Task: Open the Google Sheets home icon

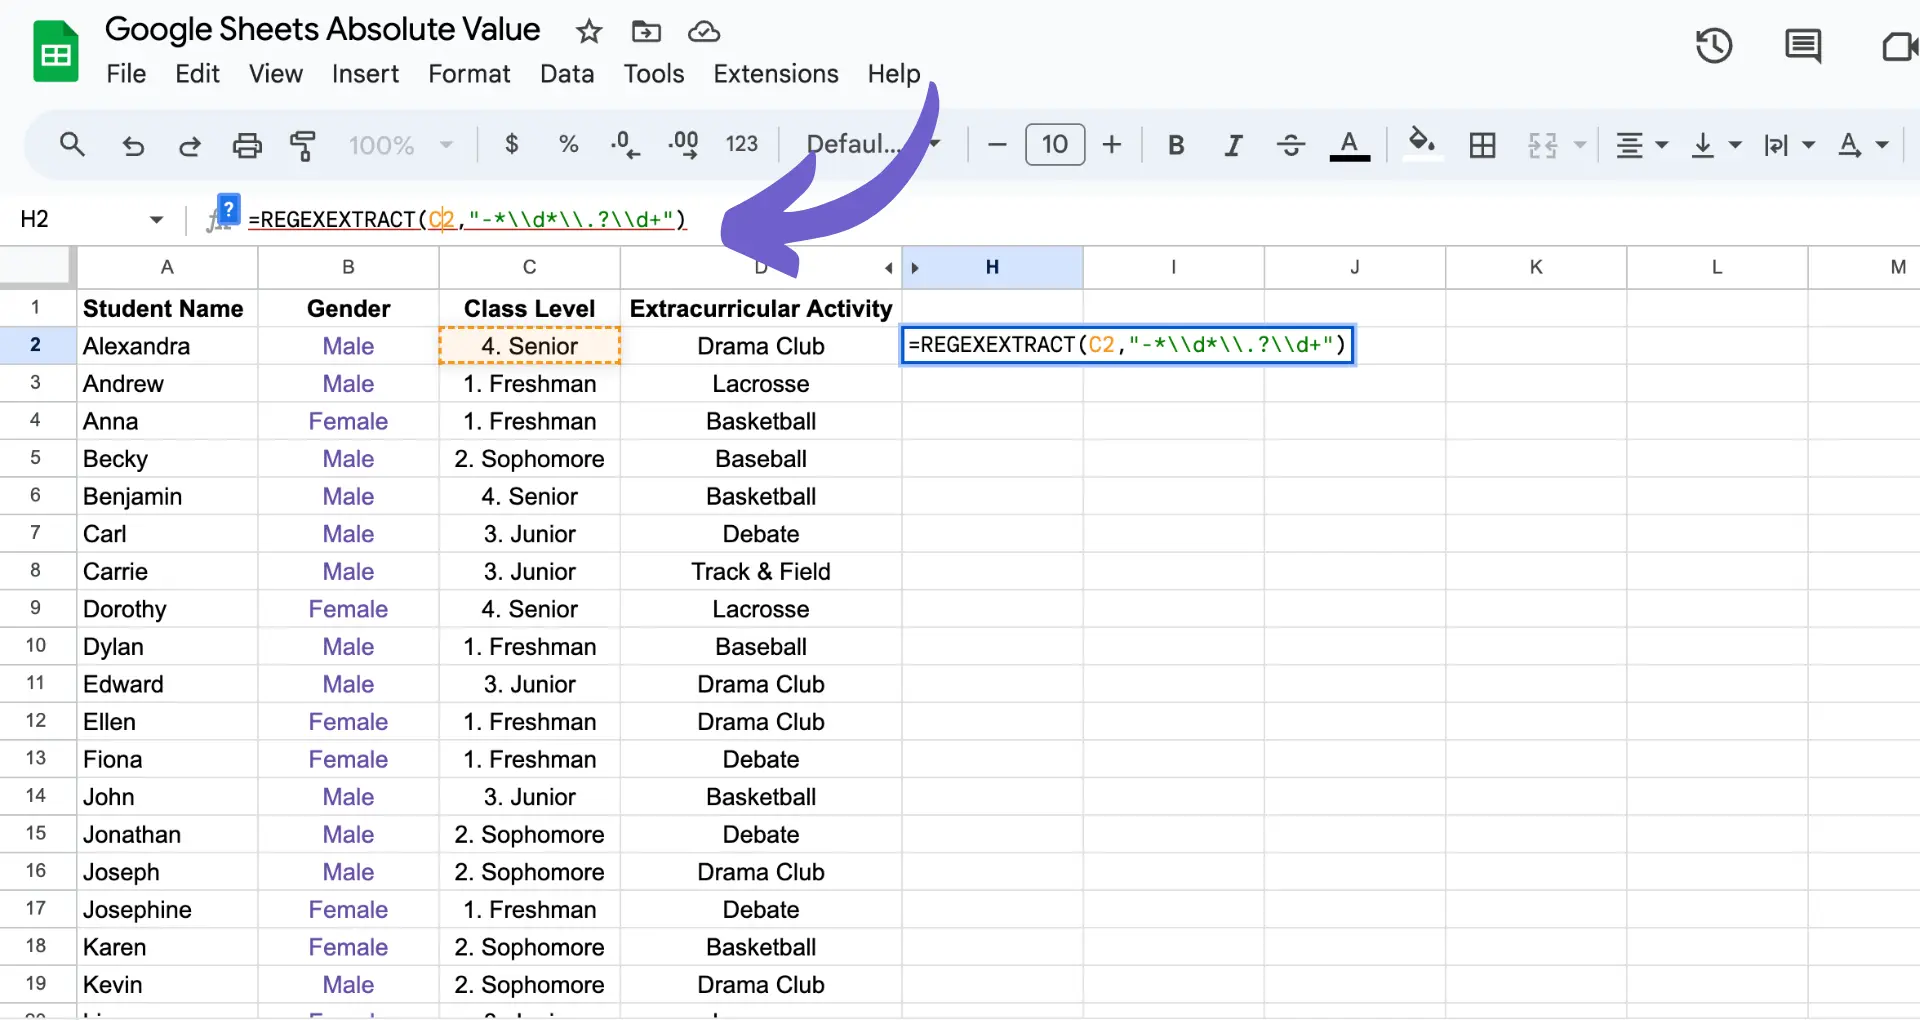Action: pyautogui.click(x=56, y=51)
